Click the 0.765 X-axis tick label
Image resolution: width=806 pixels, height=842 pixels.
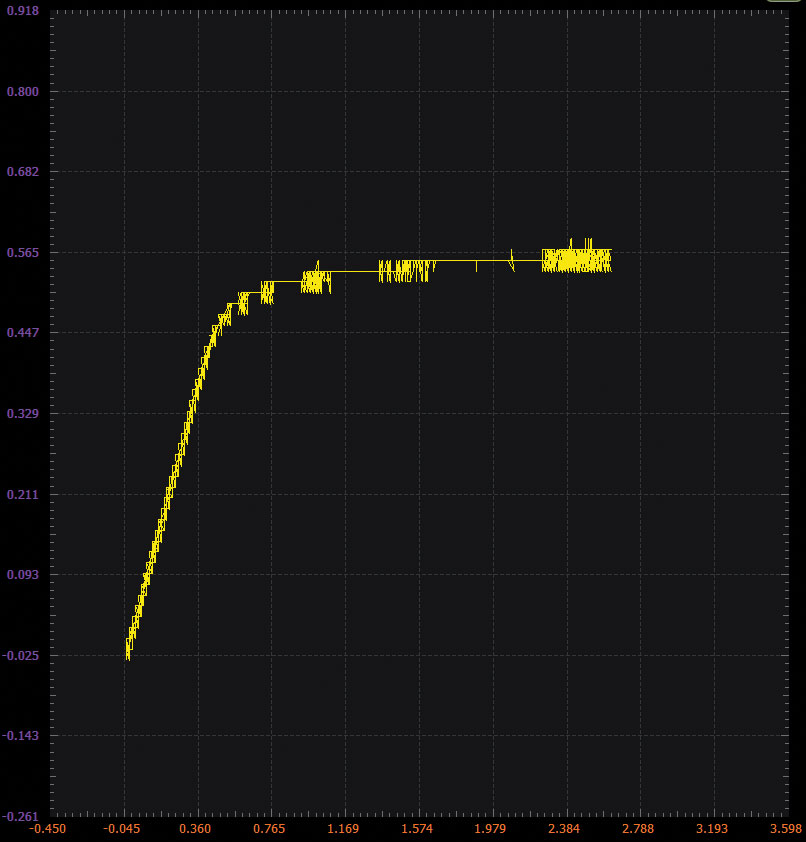click(x=269, y=829)
